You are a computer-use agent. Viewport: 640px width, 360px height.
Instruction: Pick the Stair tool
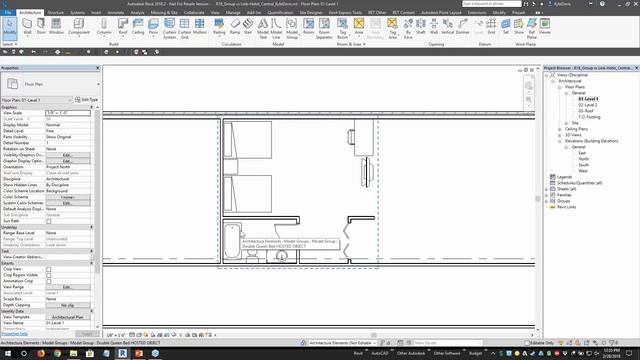point(248,27)
